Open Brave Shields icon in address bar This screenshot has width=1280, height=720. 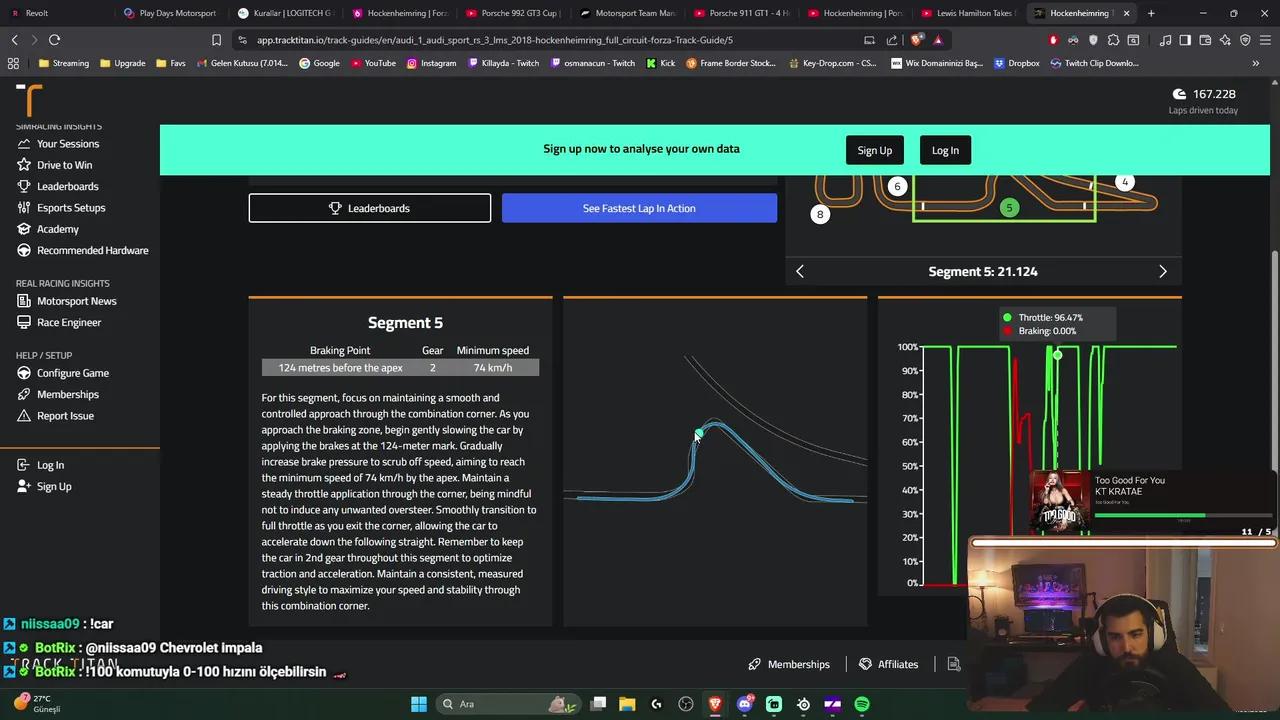917,40
